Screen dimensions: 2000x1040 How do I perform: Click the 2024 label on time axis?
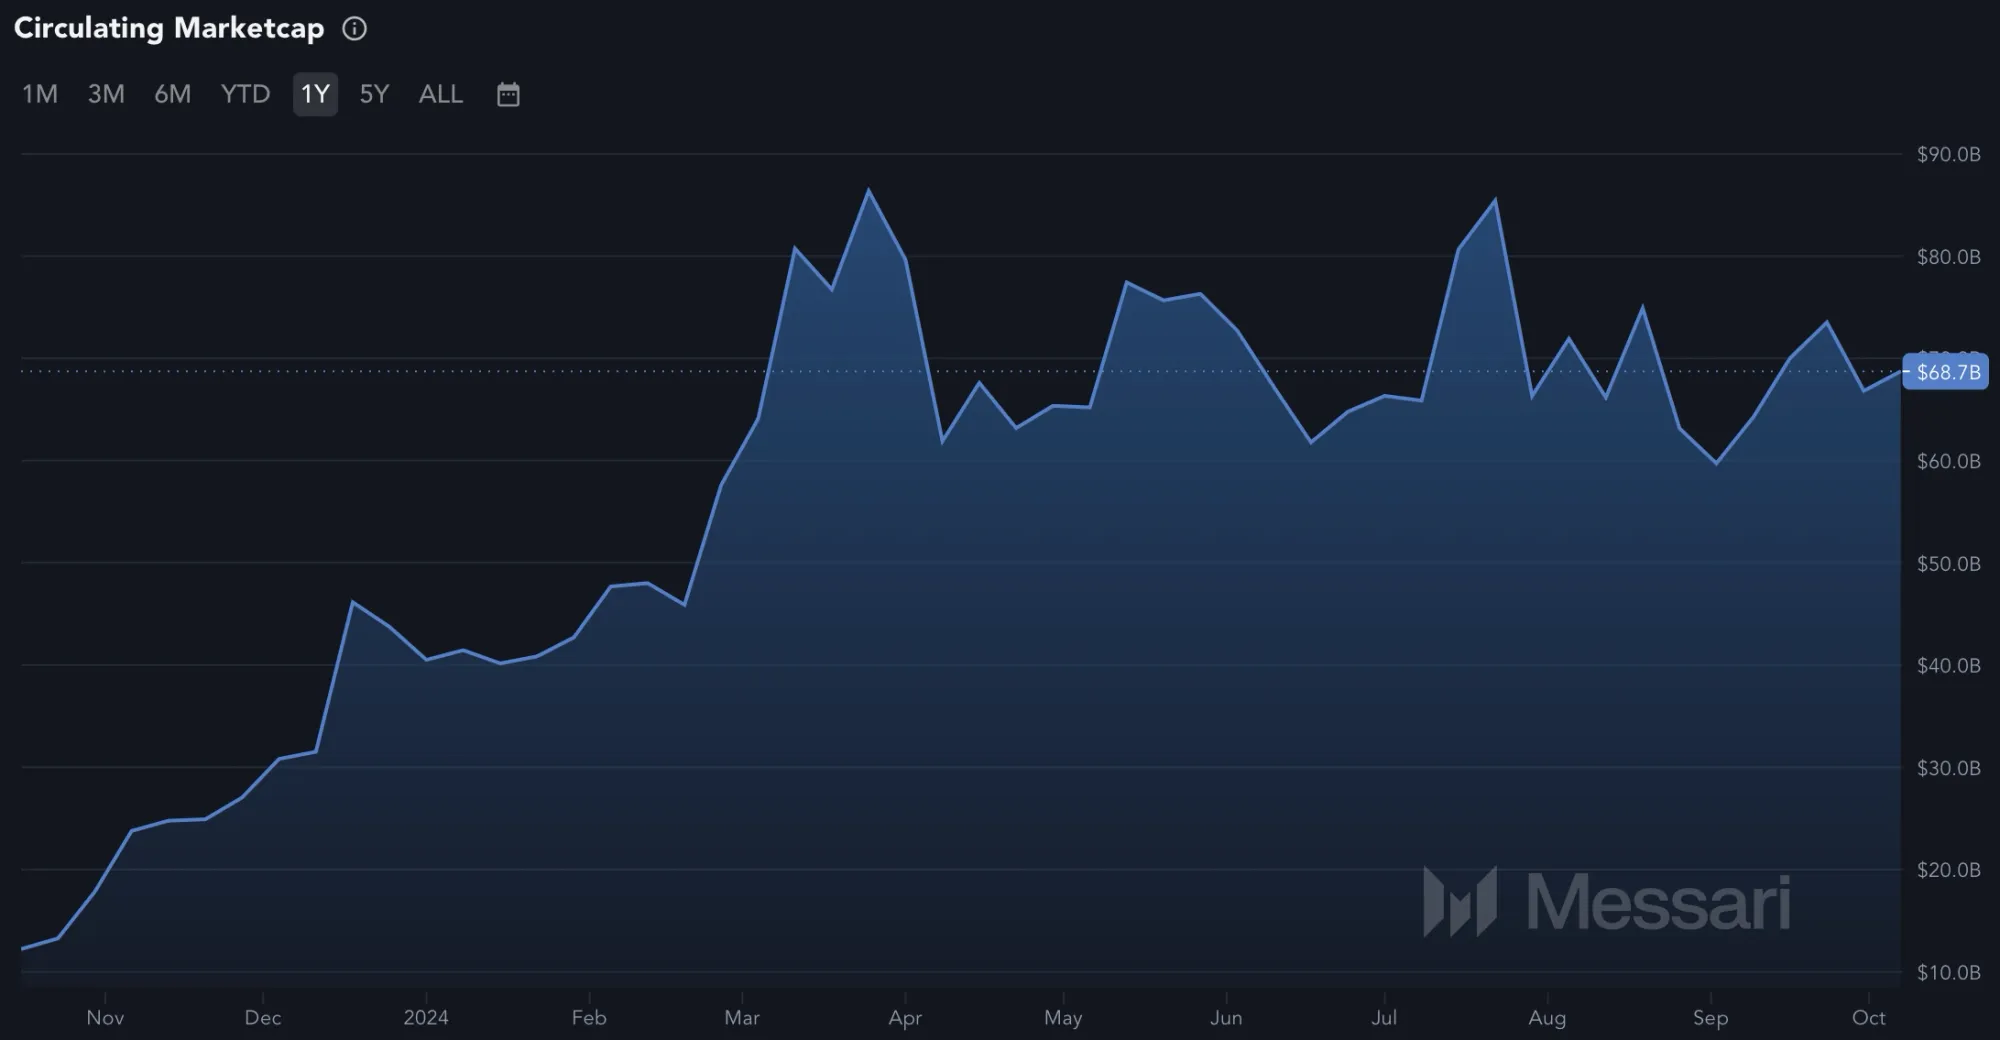click(426, 1017)
